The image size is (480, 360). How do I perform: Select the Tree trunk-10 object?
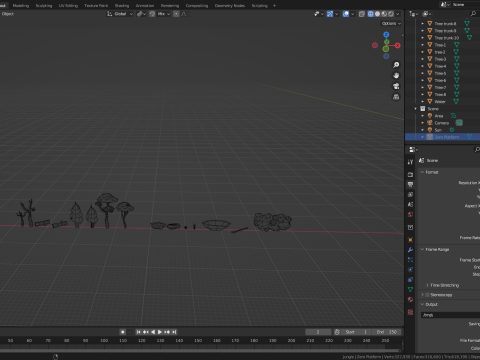(x=447, y=38)
